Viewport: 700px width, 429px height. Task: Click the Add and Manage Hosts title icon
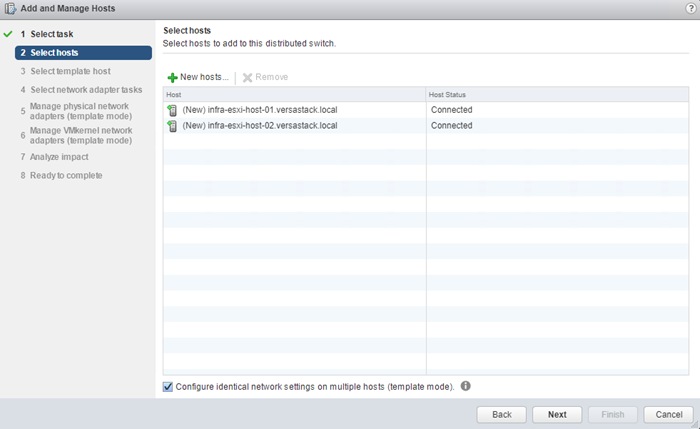click(x=10, y=8)
